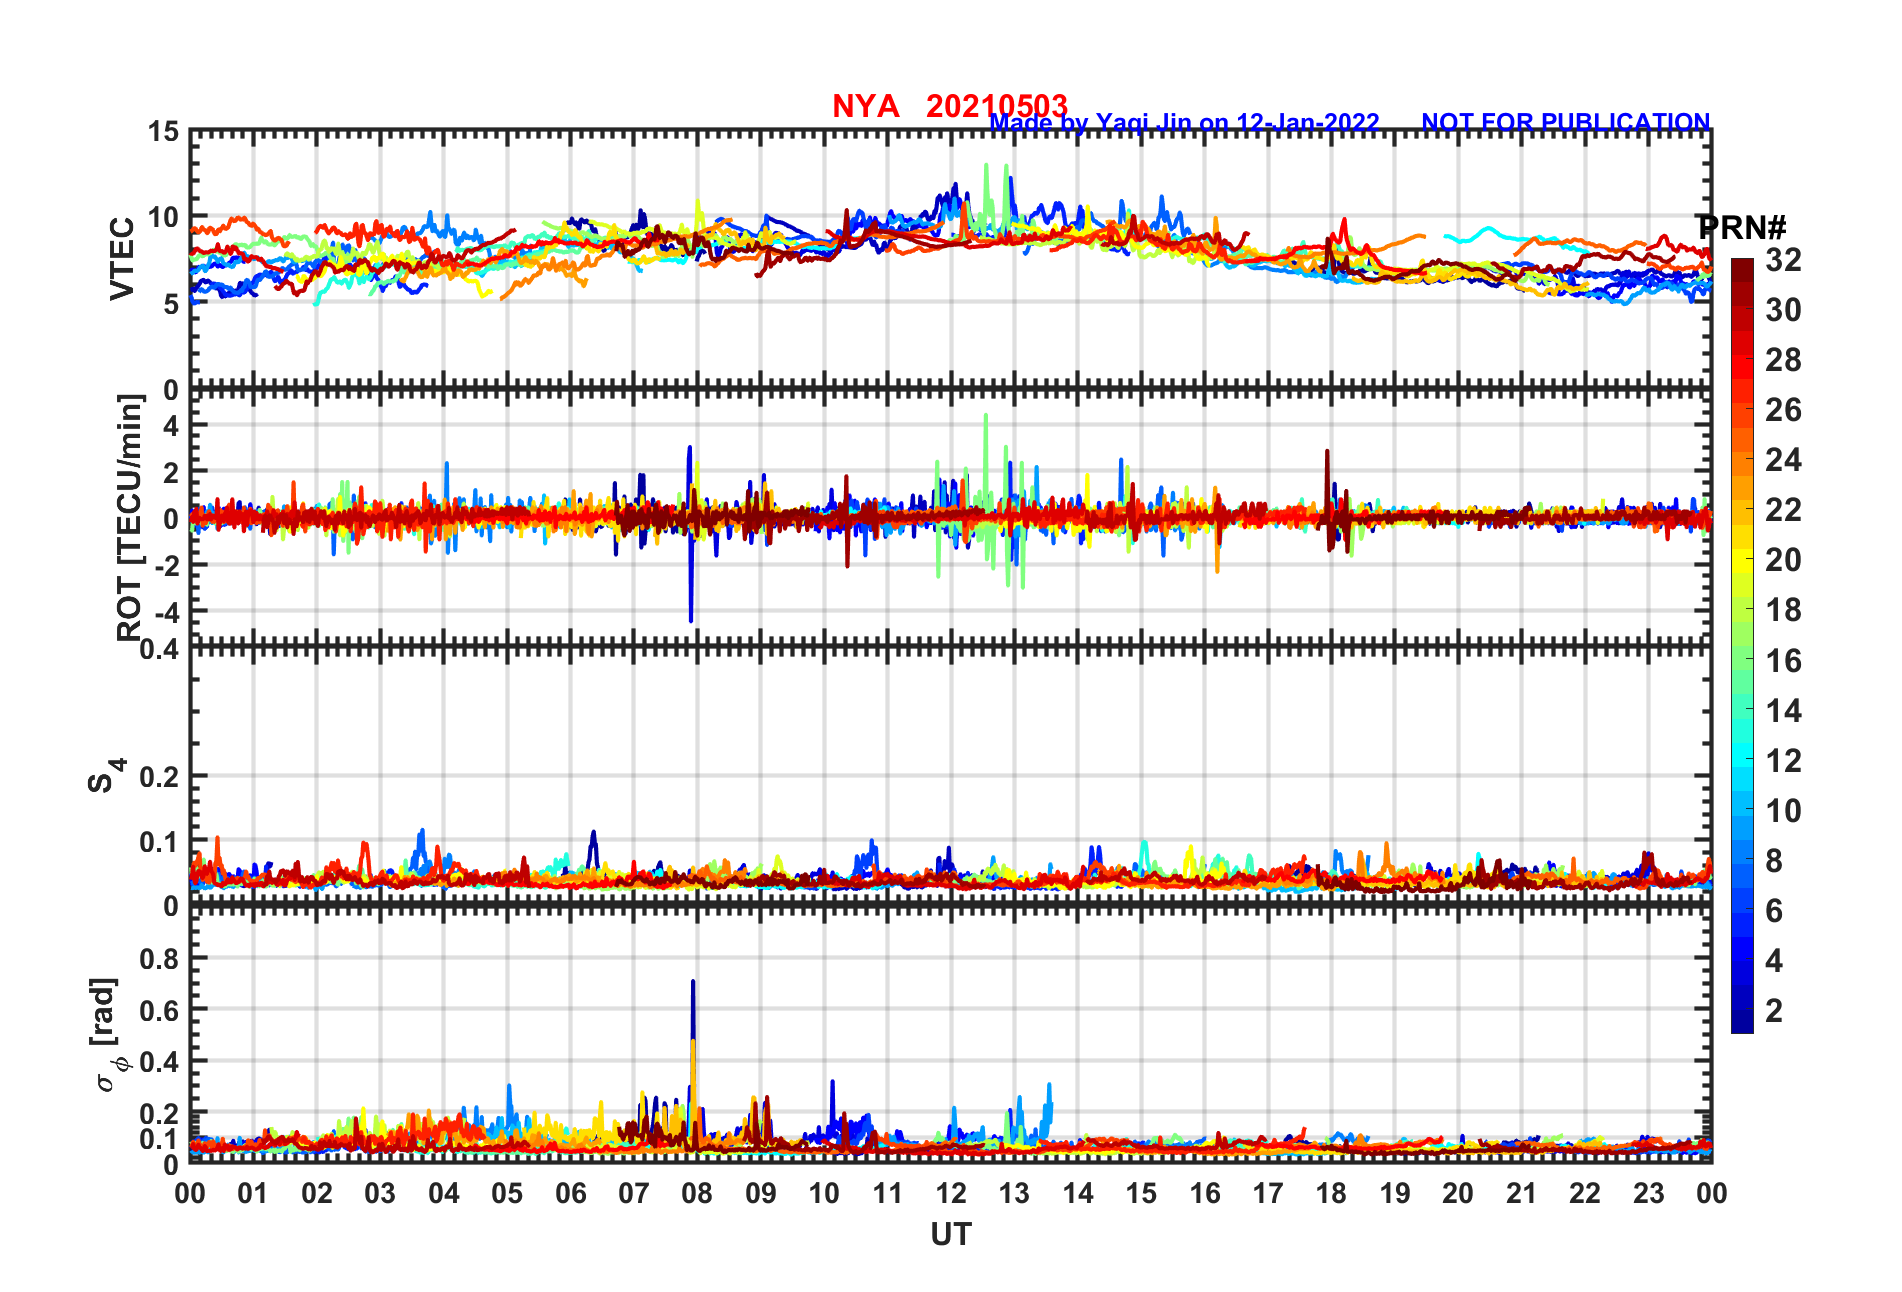Click the colorbar tick label 24
1902x1292 pixels.
(x=1783, y=460)
